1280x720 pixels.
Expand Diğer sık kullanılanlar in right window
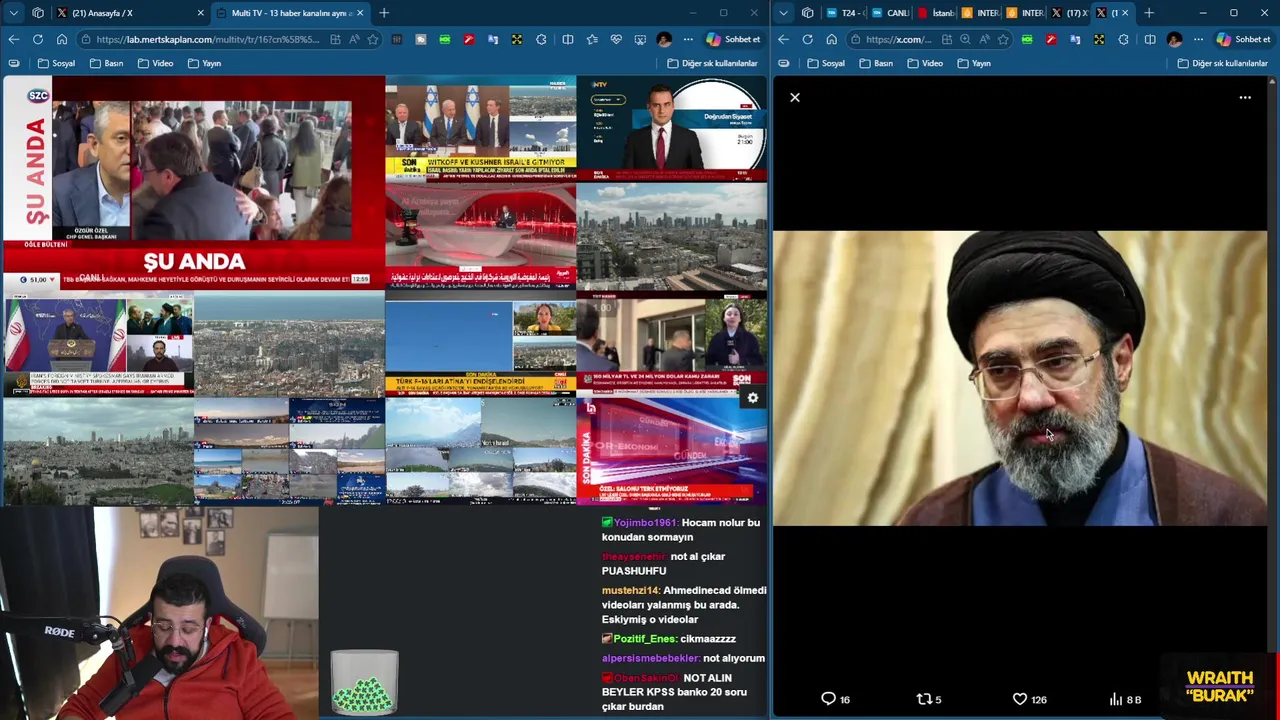tap(1223, 63)
